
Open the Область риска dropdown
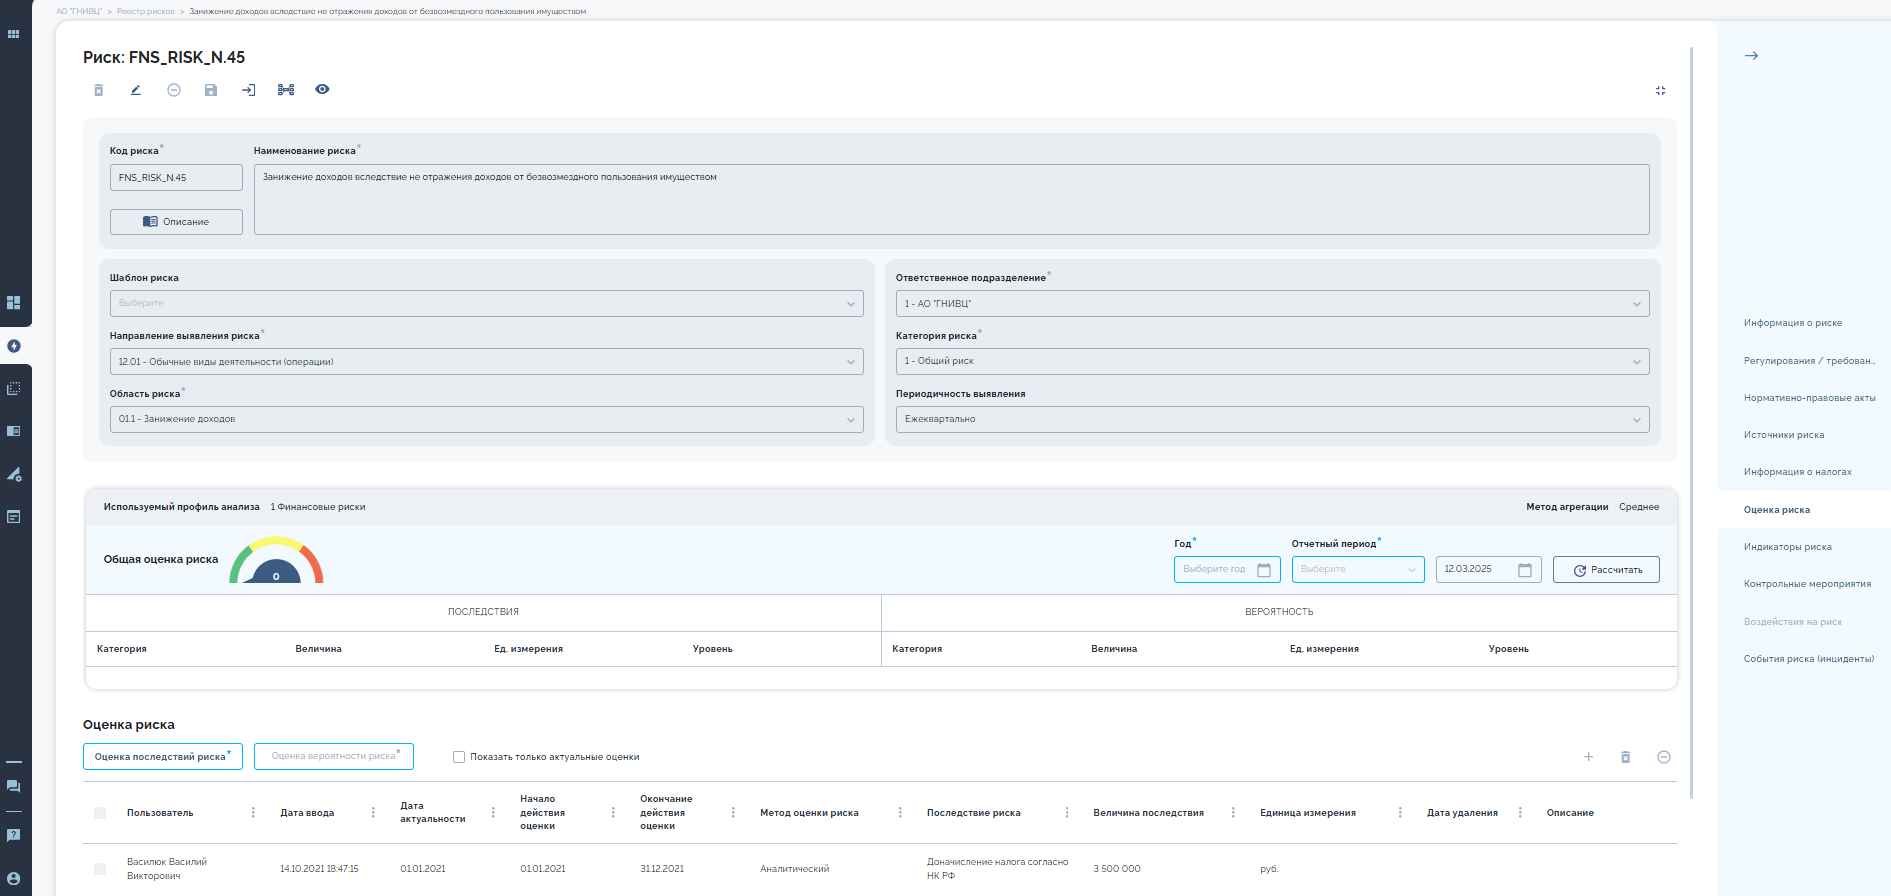pos(486,419)
